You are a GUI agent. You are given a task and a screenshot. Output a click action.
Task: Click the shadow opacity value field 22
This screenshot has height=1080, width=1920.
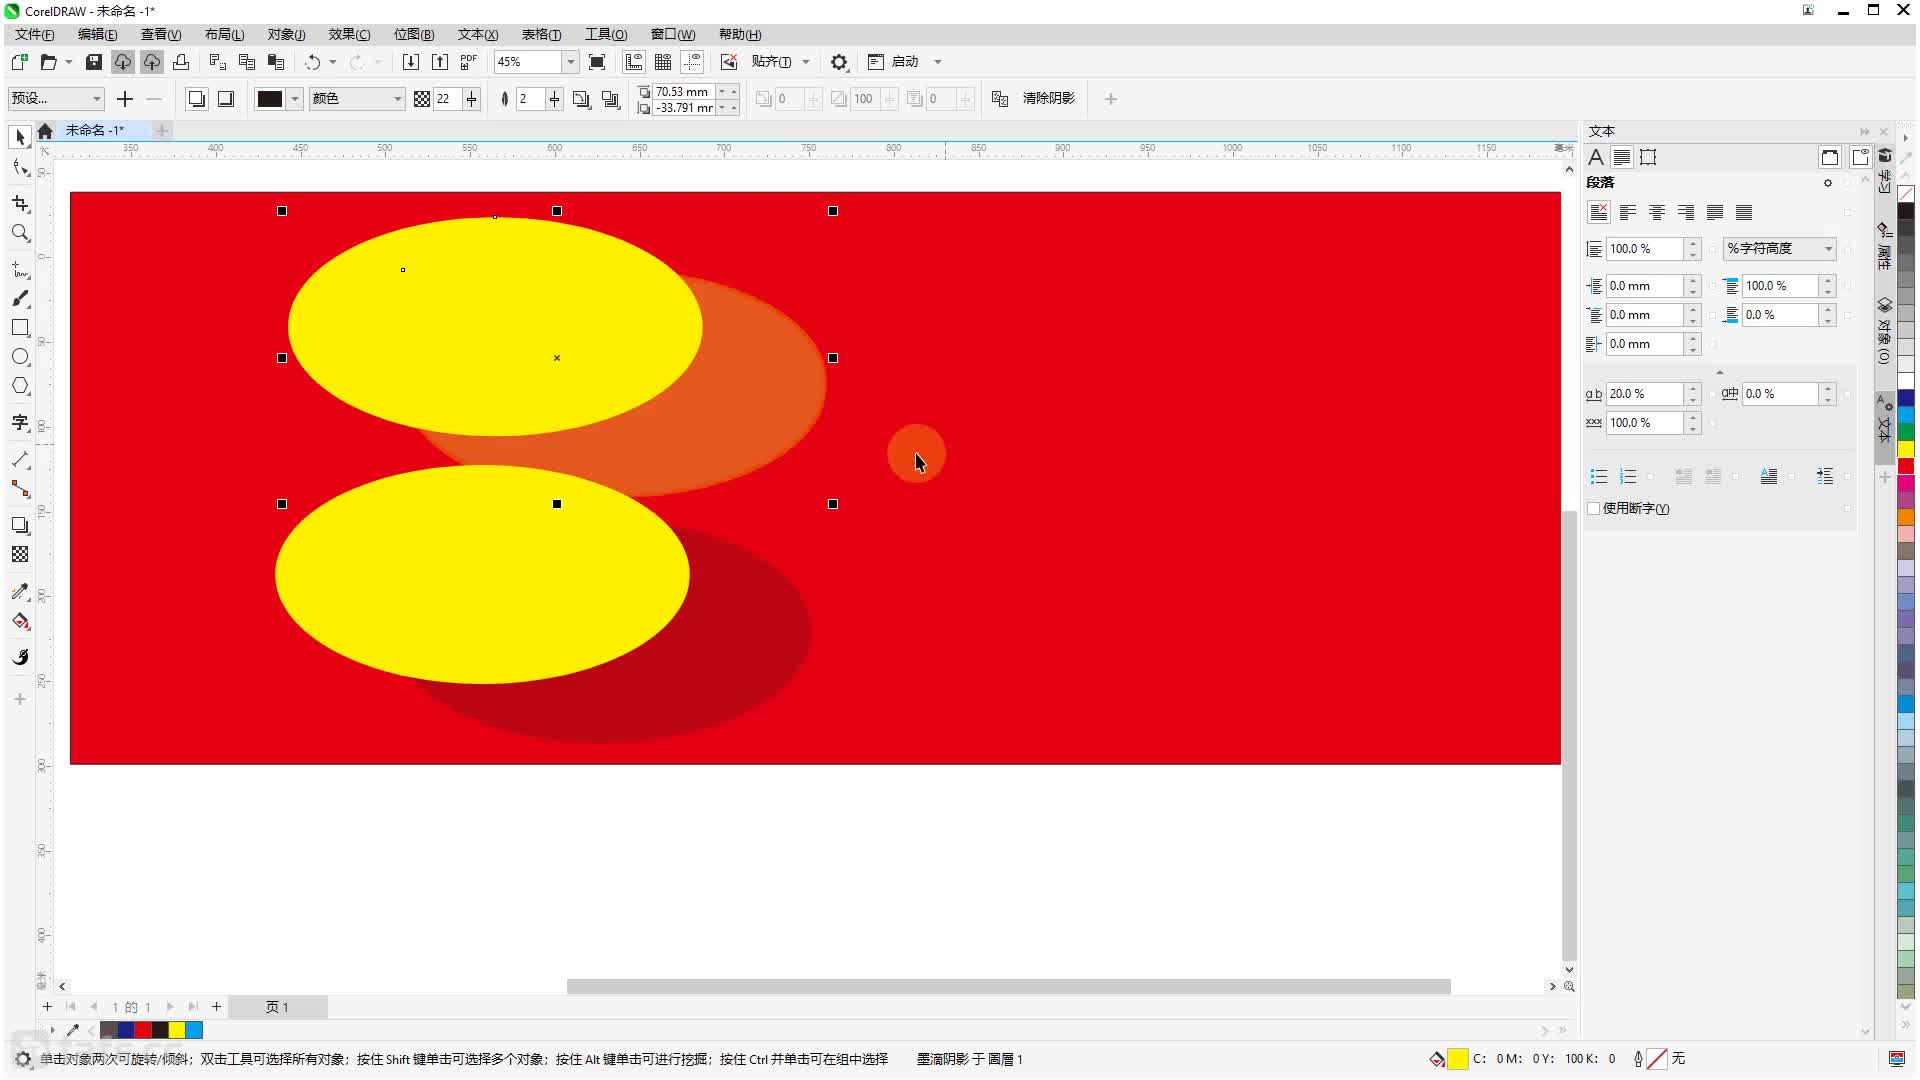tap(447, 98)
